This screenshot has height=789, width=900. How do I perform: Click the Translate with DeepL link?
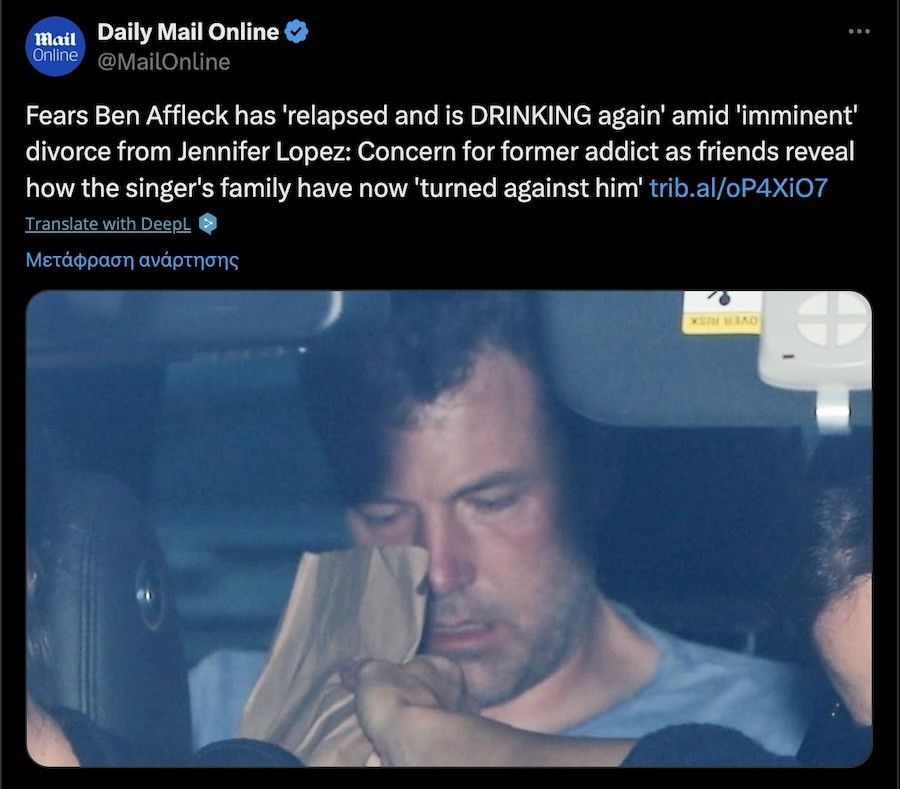[x=108, y=224]
